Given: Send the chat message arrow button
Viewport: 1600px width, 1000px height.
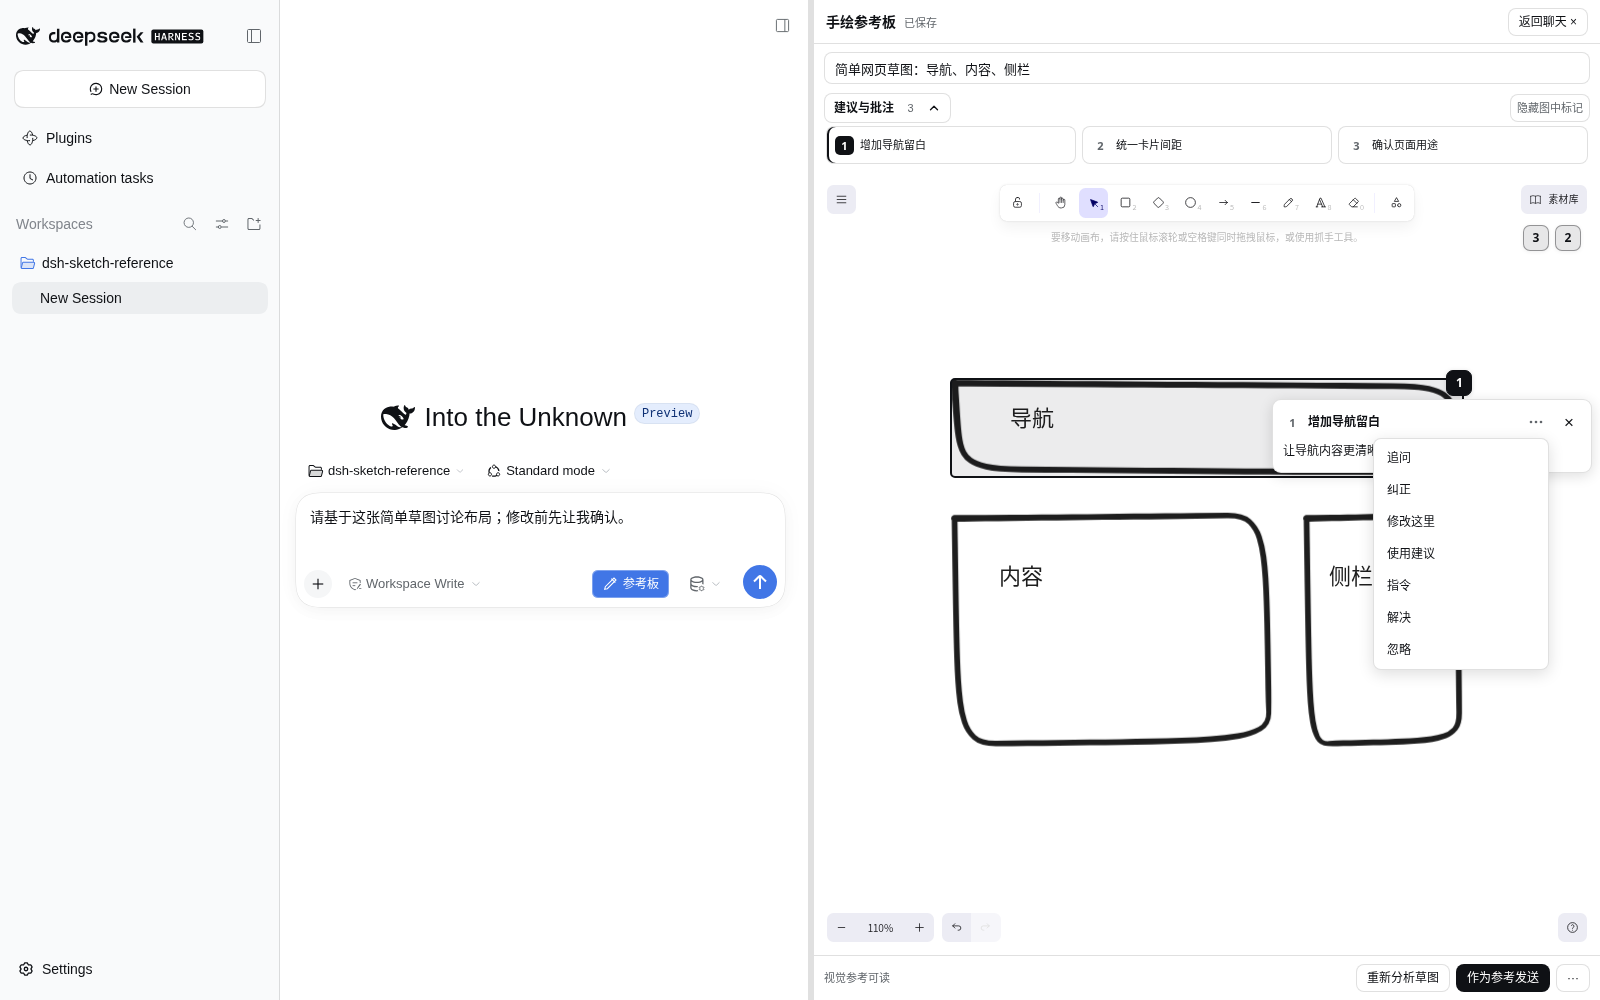Looking at the screenshot, I should pyautogui.click(x=760, y=582).
